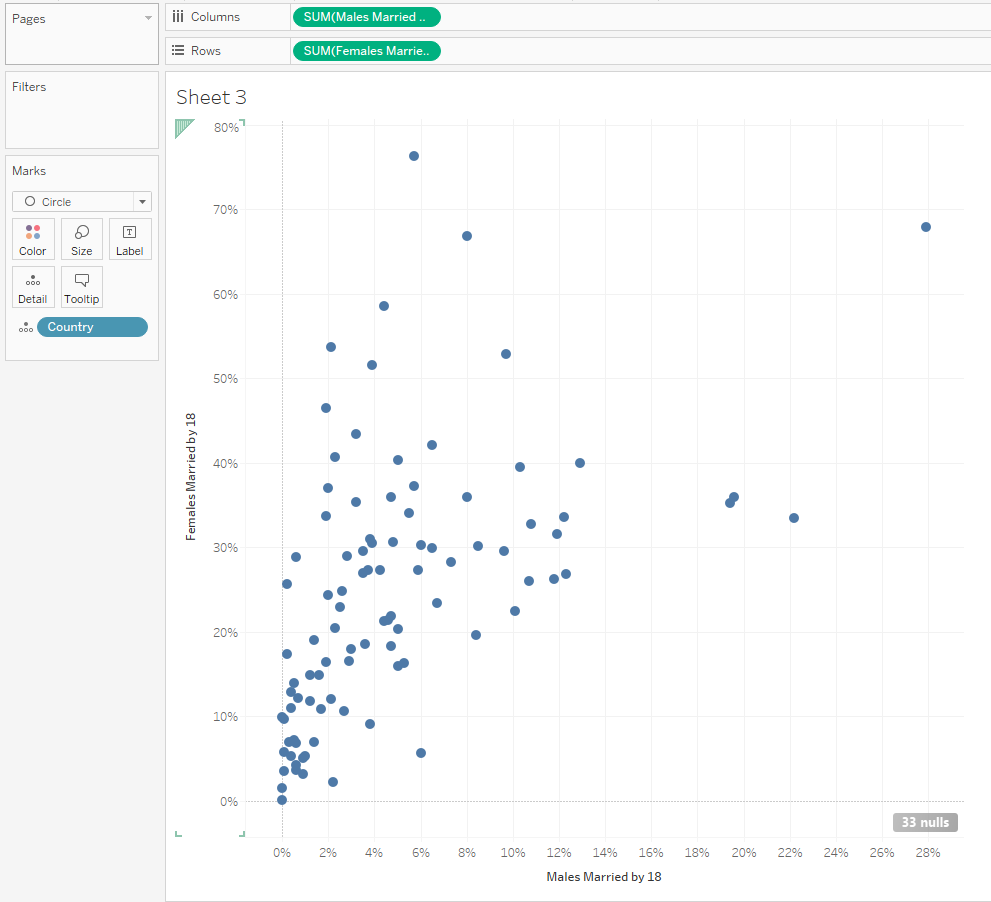Click the 33 nulls indicator
This screenshot has width=991, height=902.
(925, 822)
